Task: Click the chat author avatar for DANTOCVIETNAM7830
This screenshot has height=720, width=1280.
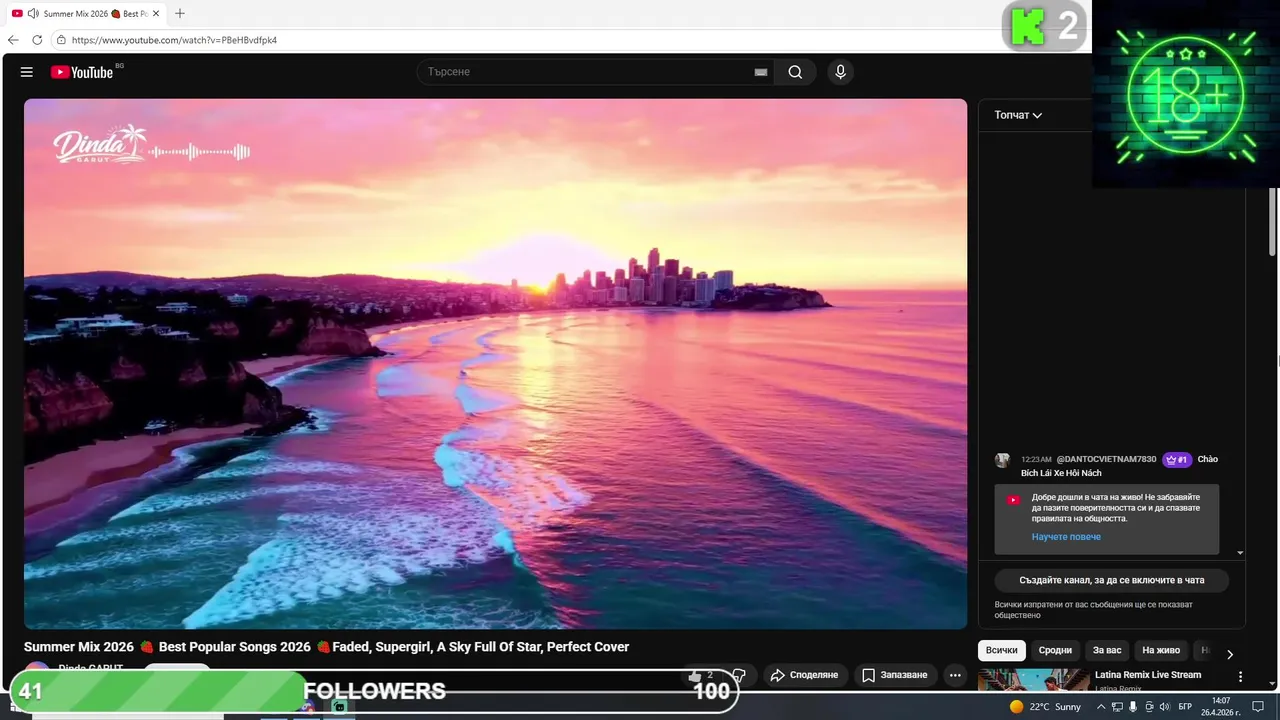Action: pyautogui.click(x=1002, y=460)
